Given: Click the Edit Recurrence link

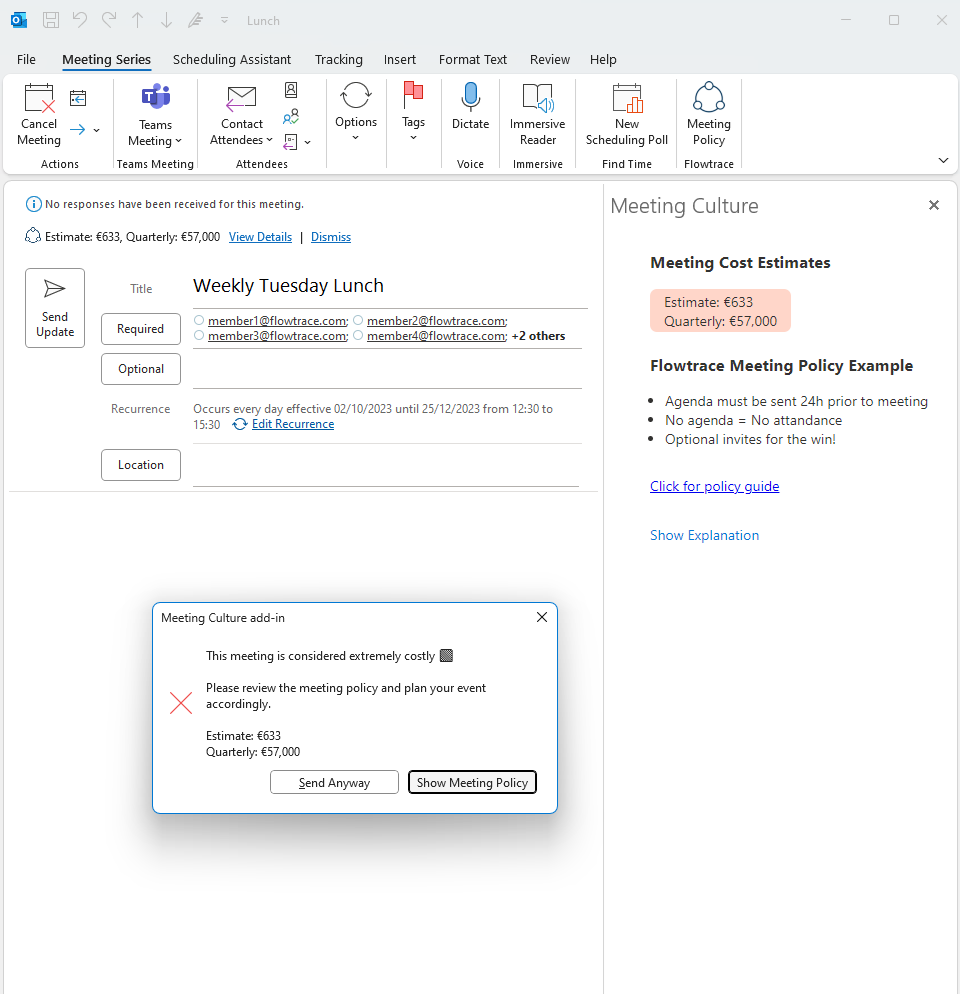Looking at the screenshot, I should tap(293, 424).
